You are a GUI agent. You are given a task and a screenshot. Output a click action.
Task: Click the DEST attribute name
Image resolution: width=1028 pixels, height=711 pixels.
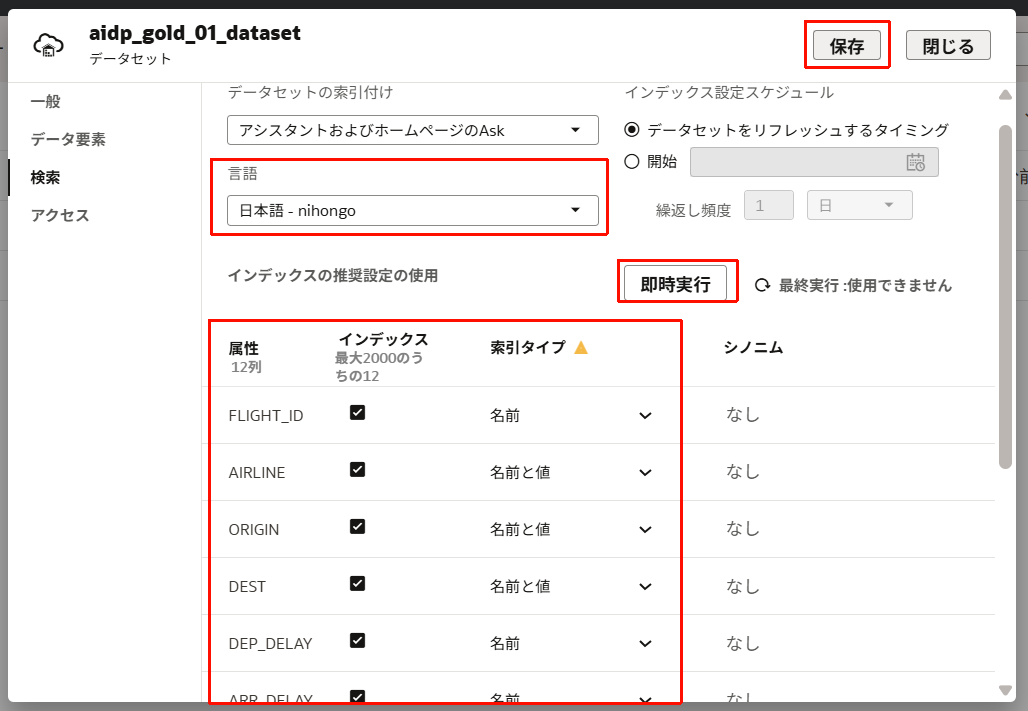pyautogui.click(x=247, y=587)
